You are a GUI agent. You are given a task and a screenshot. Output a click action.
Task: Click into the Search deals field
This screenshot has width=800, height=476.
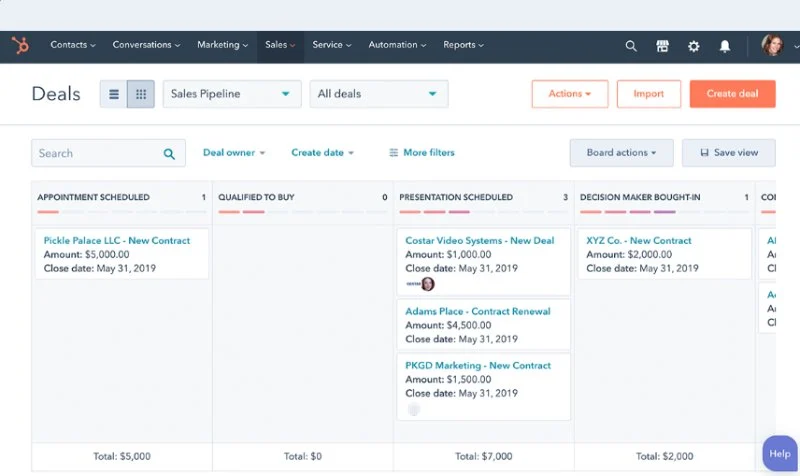pyautogui.click(x=108, y=153)
